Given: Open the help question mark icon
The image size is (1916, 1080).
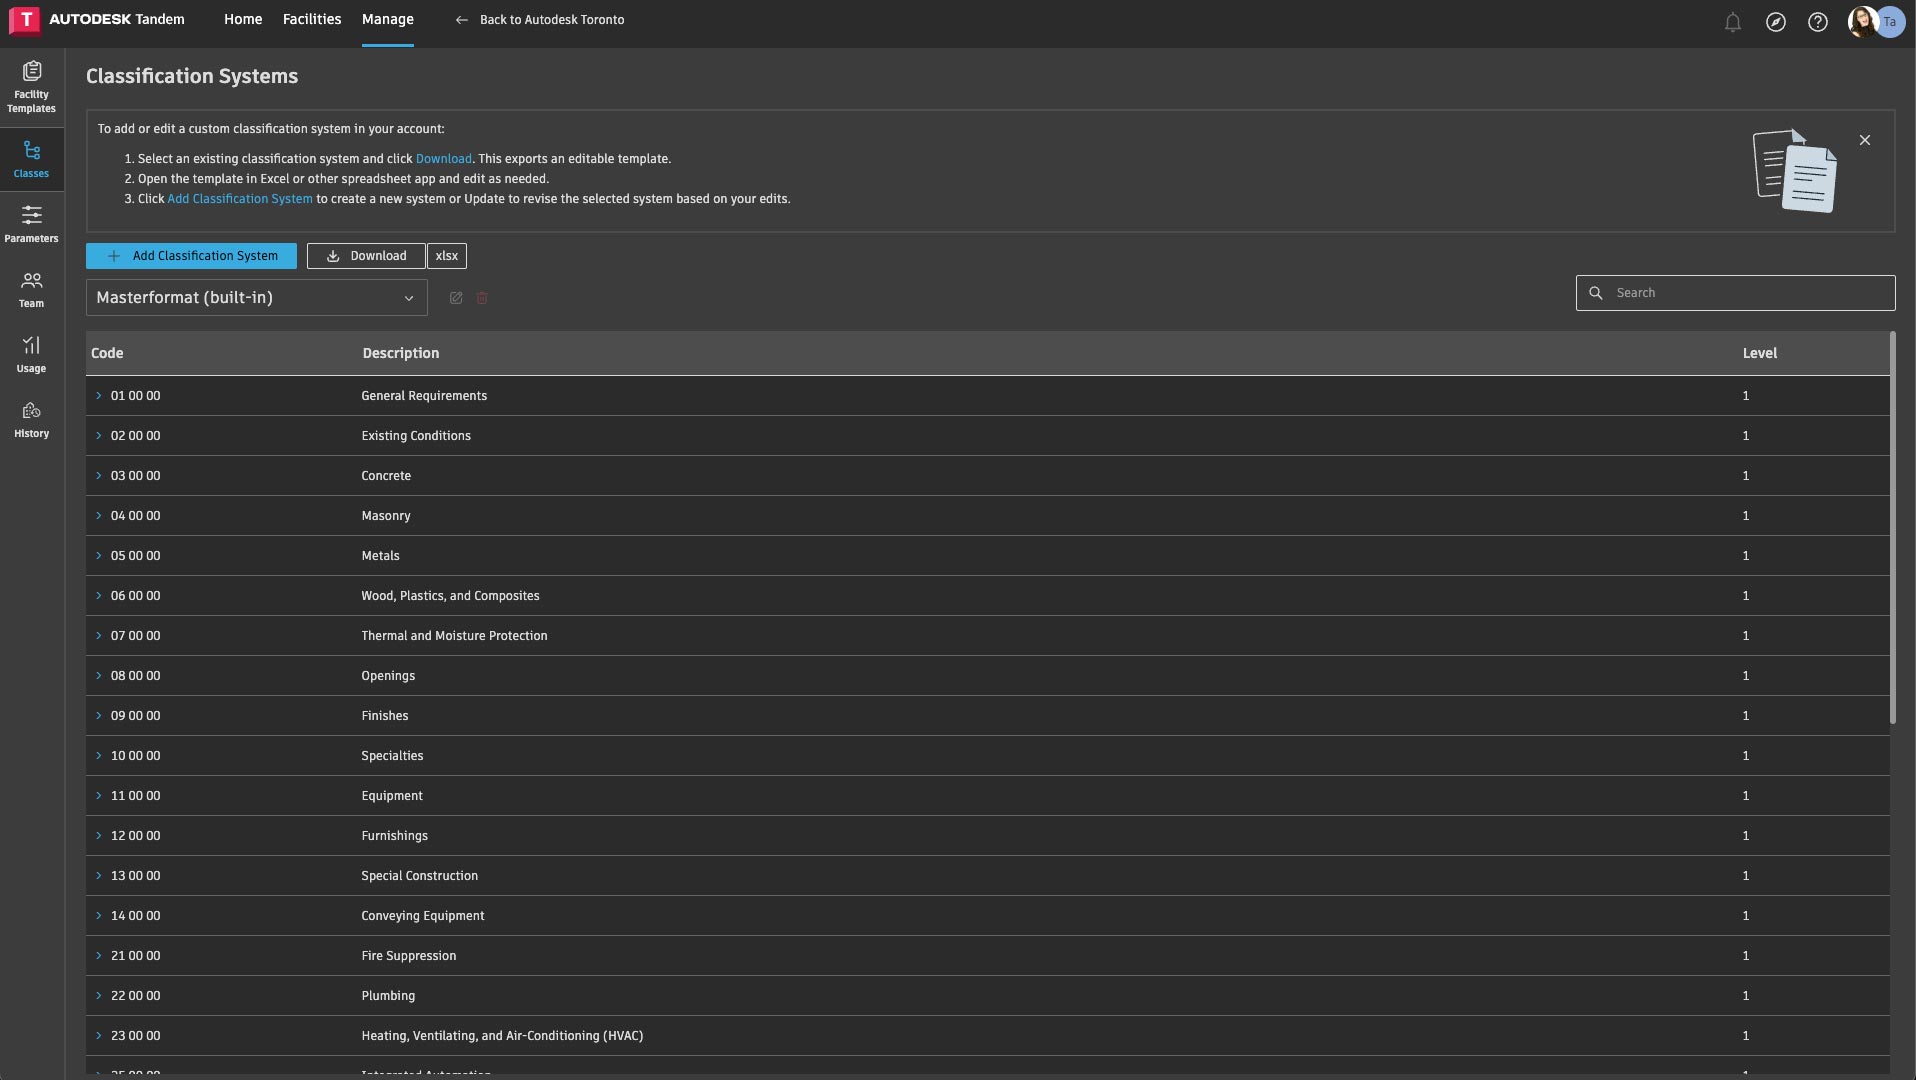Looking at the screenshot, I should coord(1817,22).
